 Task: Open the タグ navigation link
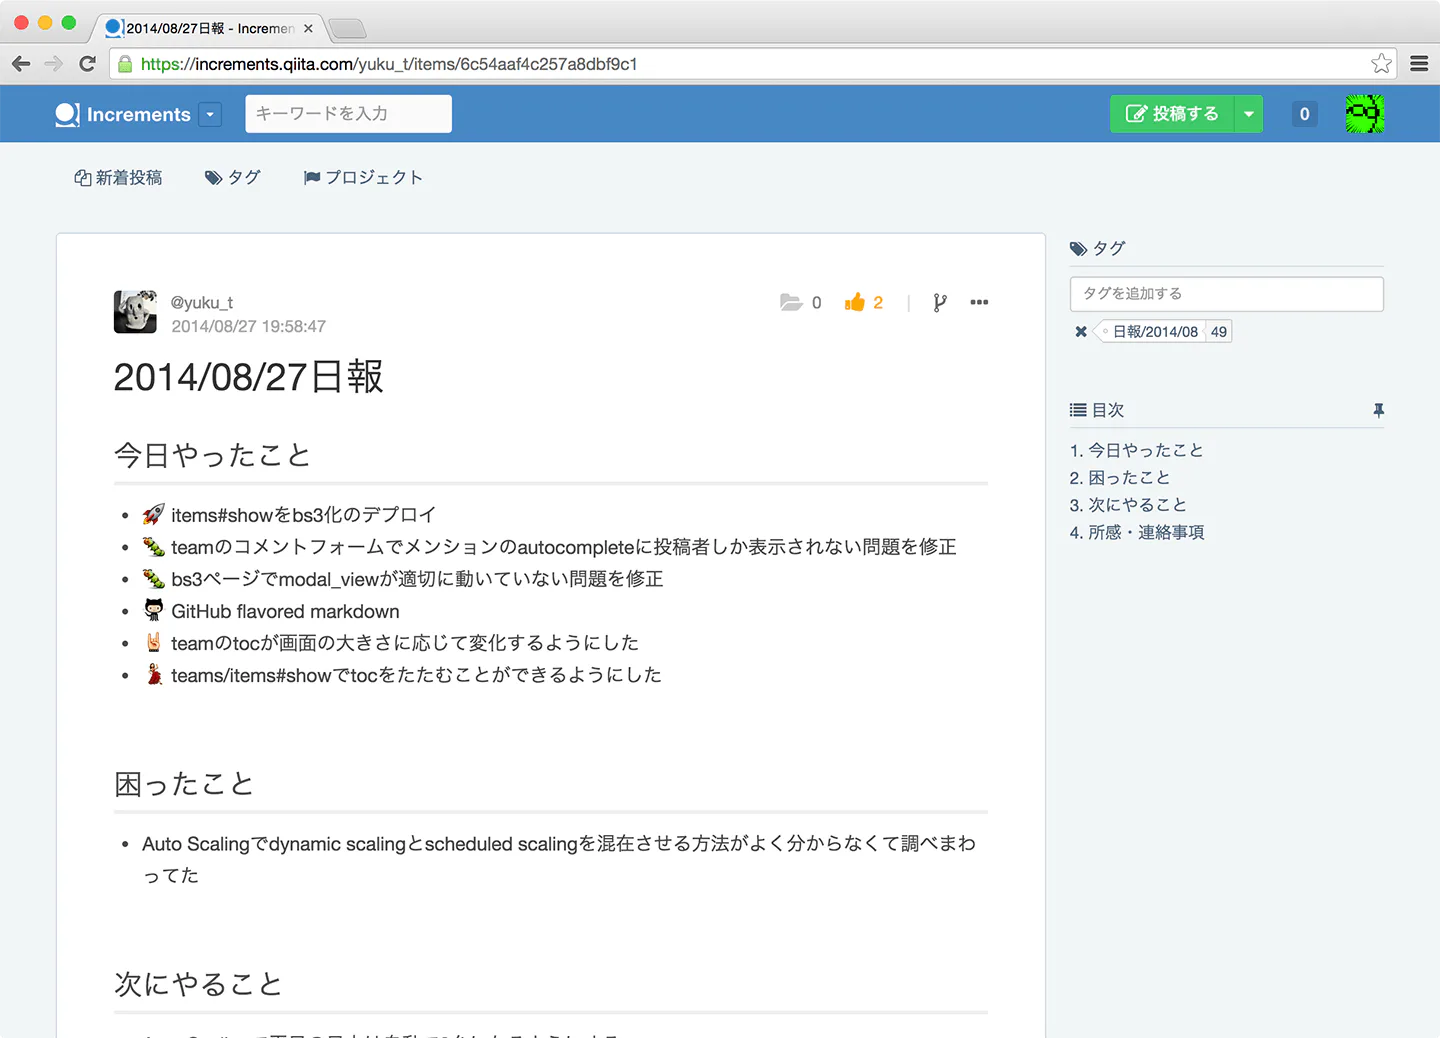tap(233, 178)
